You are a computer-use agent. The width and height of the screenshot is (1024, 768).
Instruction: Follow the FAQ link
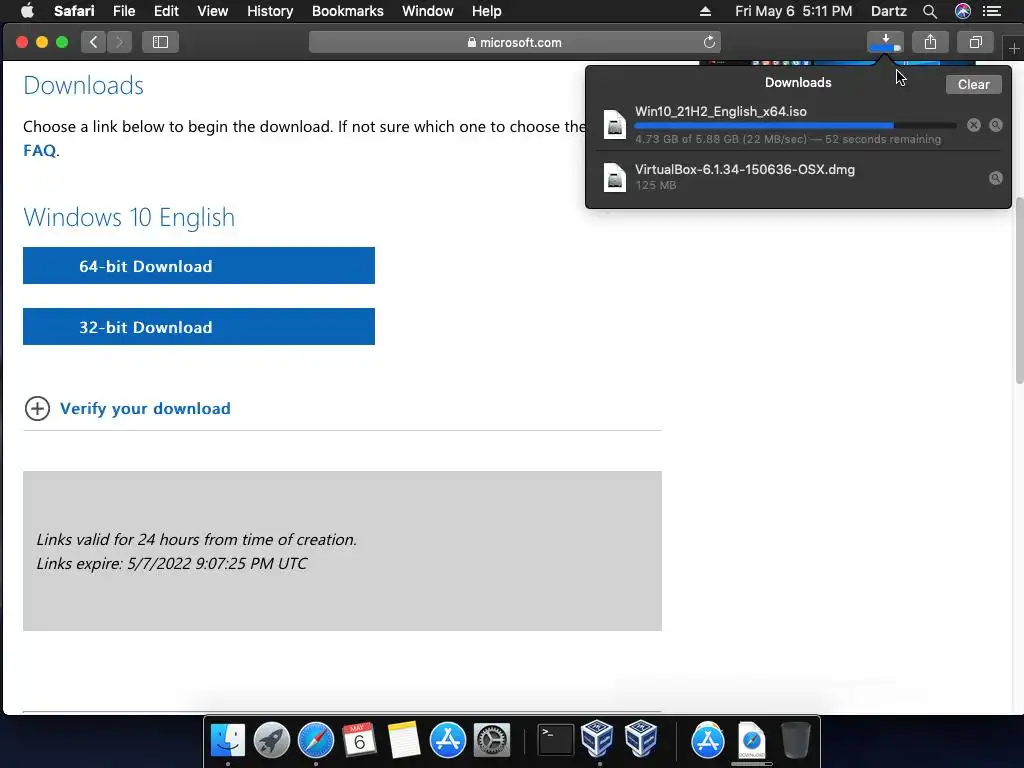[40, 150]
